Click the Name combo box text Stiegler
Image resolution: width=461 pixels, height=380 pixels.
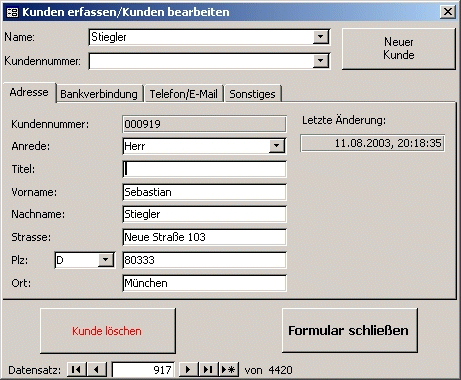(109, 37)
